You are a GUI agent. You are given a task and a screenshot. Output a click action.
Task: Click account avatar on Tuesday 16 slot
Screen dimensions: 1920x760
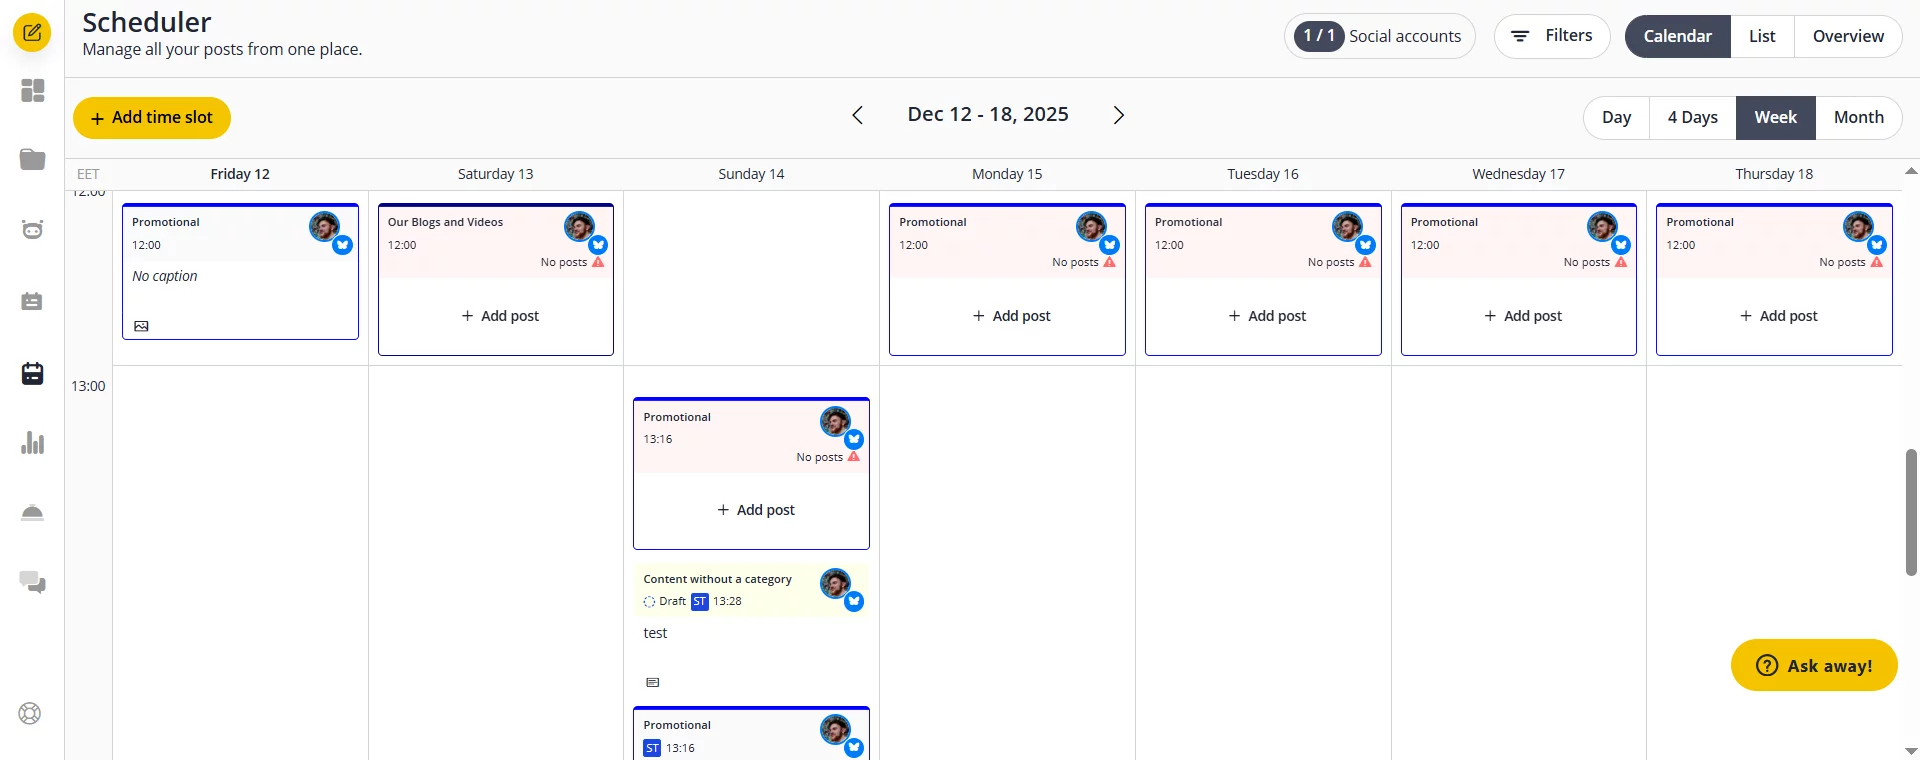(1347, 227)
